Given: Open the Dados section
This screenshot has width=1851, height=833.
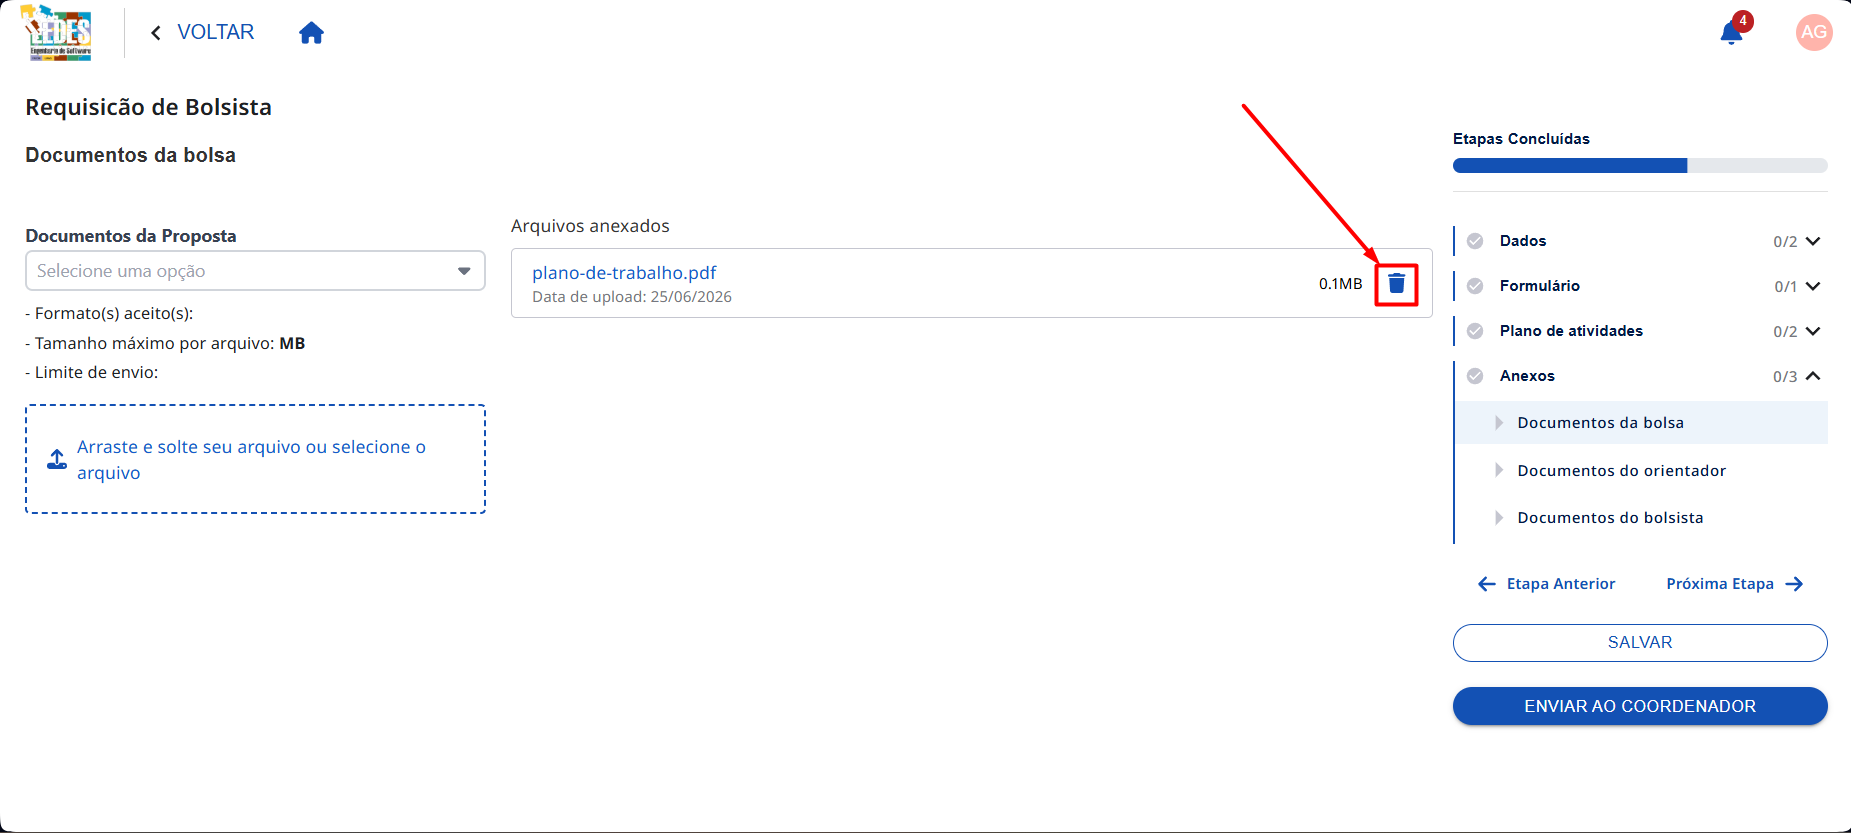Looking at the screenshot, I should point(1522,241).
